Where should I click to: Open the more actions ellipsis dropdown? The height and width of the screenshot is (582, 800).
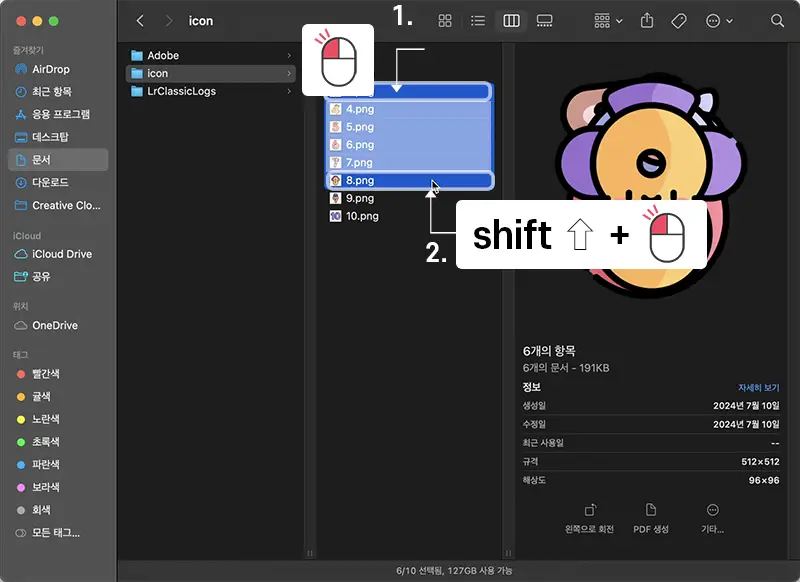pyautogui.click(x=714, y=20)
